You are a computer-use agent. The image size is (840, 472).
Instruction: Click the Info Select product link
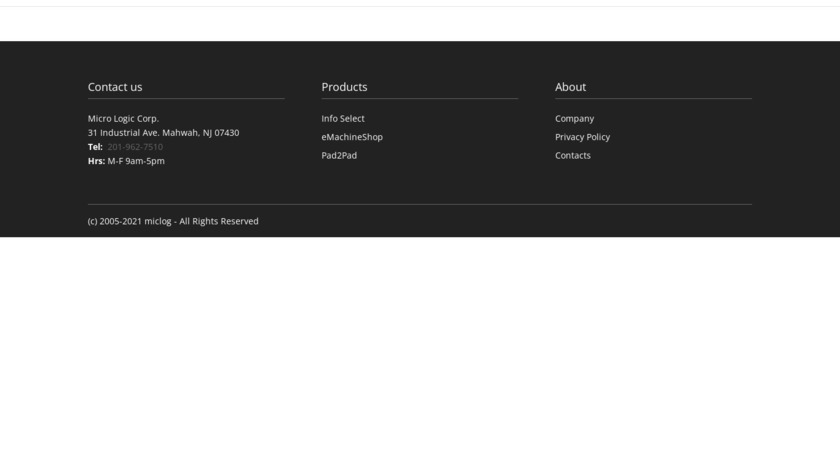click(x=343, y=119)
